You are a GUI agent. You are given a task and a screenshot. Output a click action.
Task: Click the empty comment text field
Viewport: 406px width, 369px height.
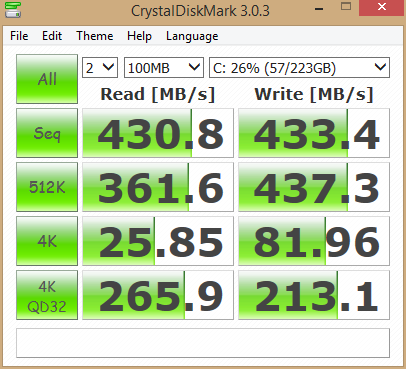tap(203, 343)
